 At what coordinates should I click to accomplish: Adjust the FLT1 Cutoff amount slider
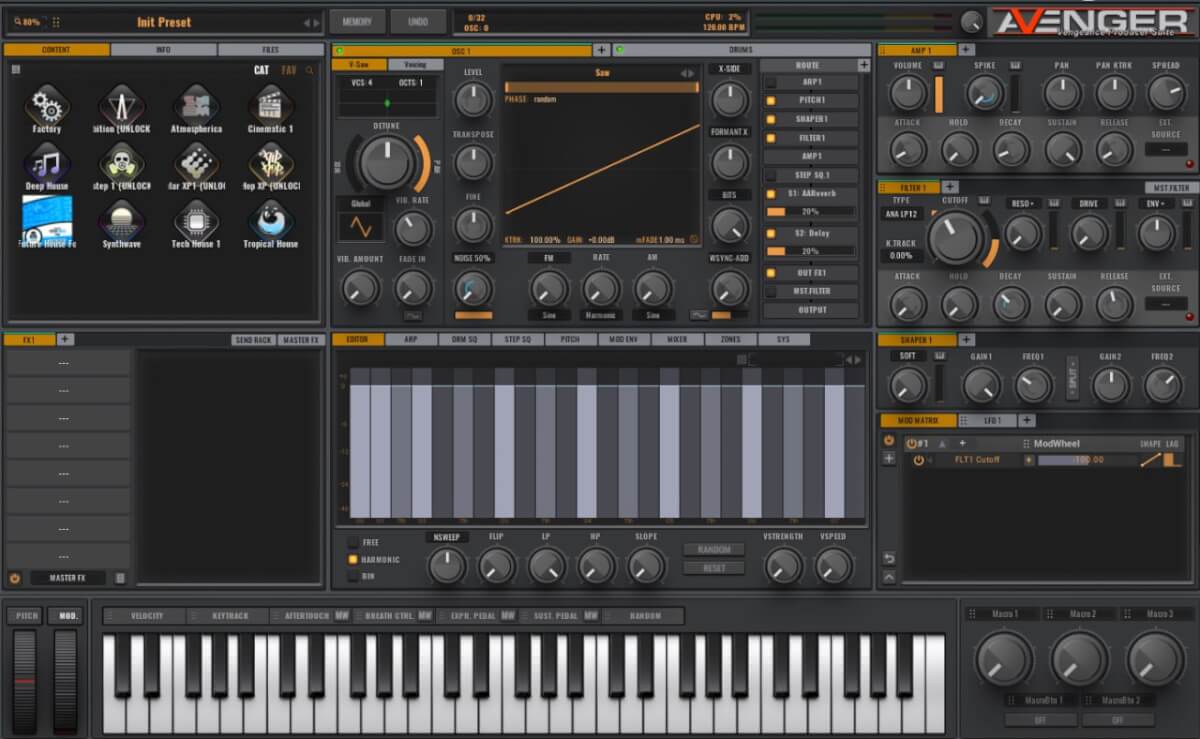pyautogui.click(x=1087, y=460)
